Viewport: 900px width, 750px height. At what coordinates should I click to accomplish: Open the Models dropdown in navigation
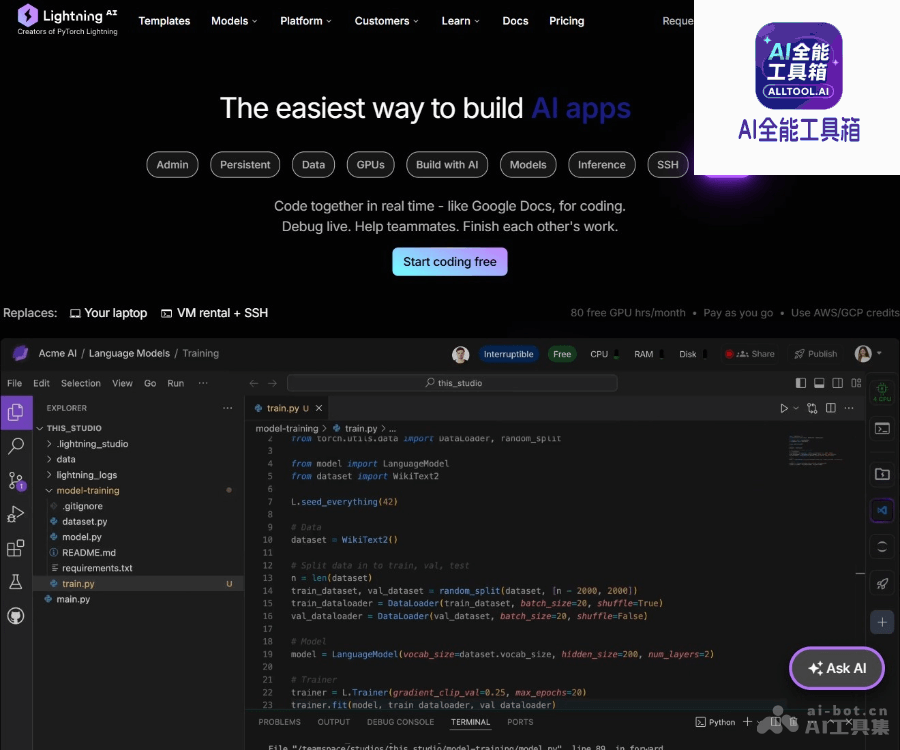tap(234, 21)
